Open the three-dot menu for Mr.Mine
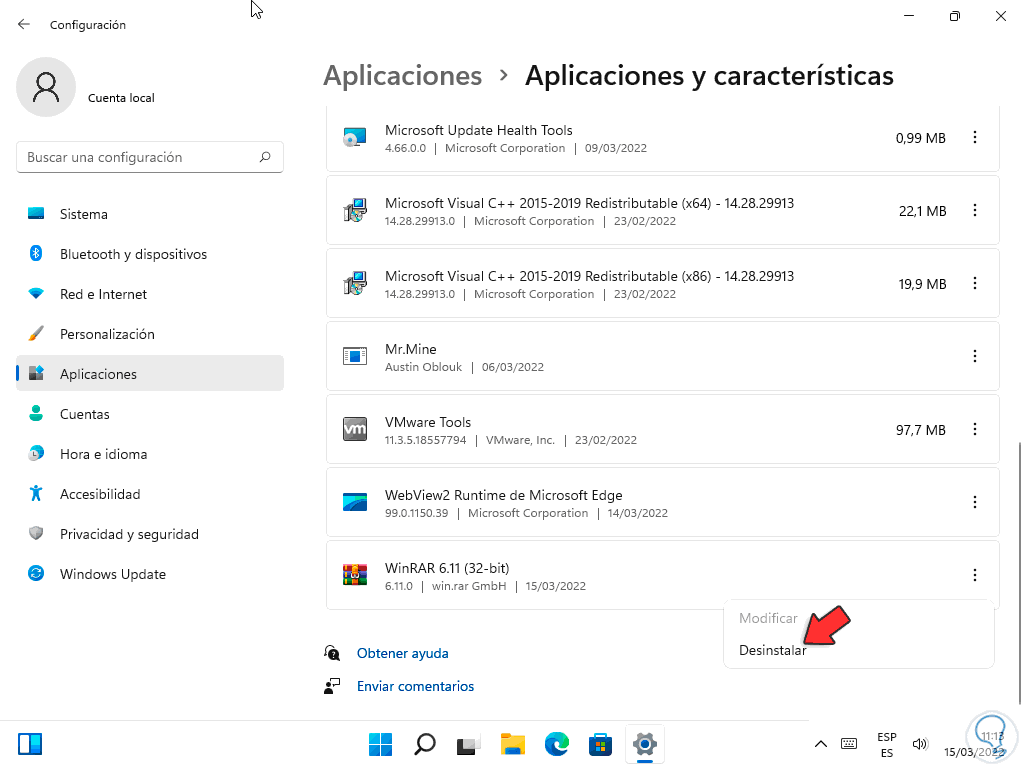The width and height of the screenshot is (1024, 768). (x=974, y=357)
